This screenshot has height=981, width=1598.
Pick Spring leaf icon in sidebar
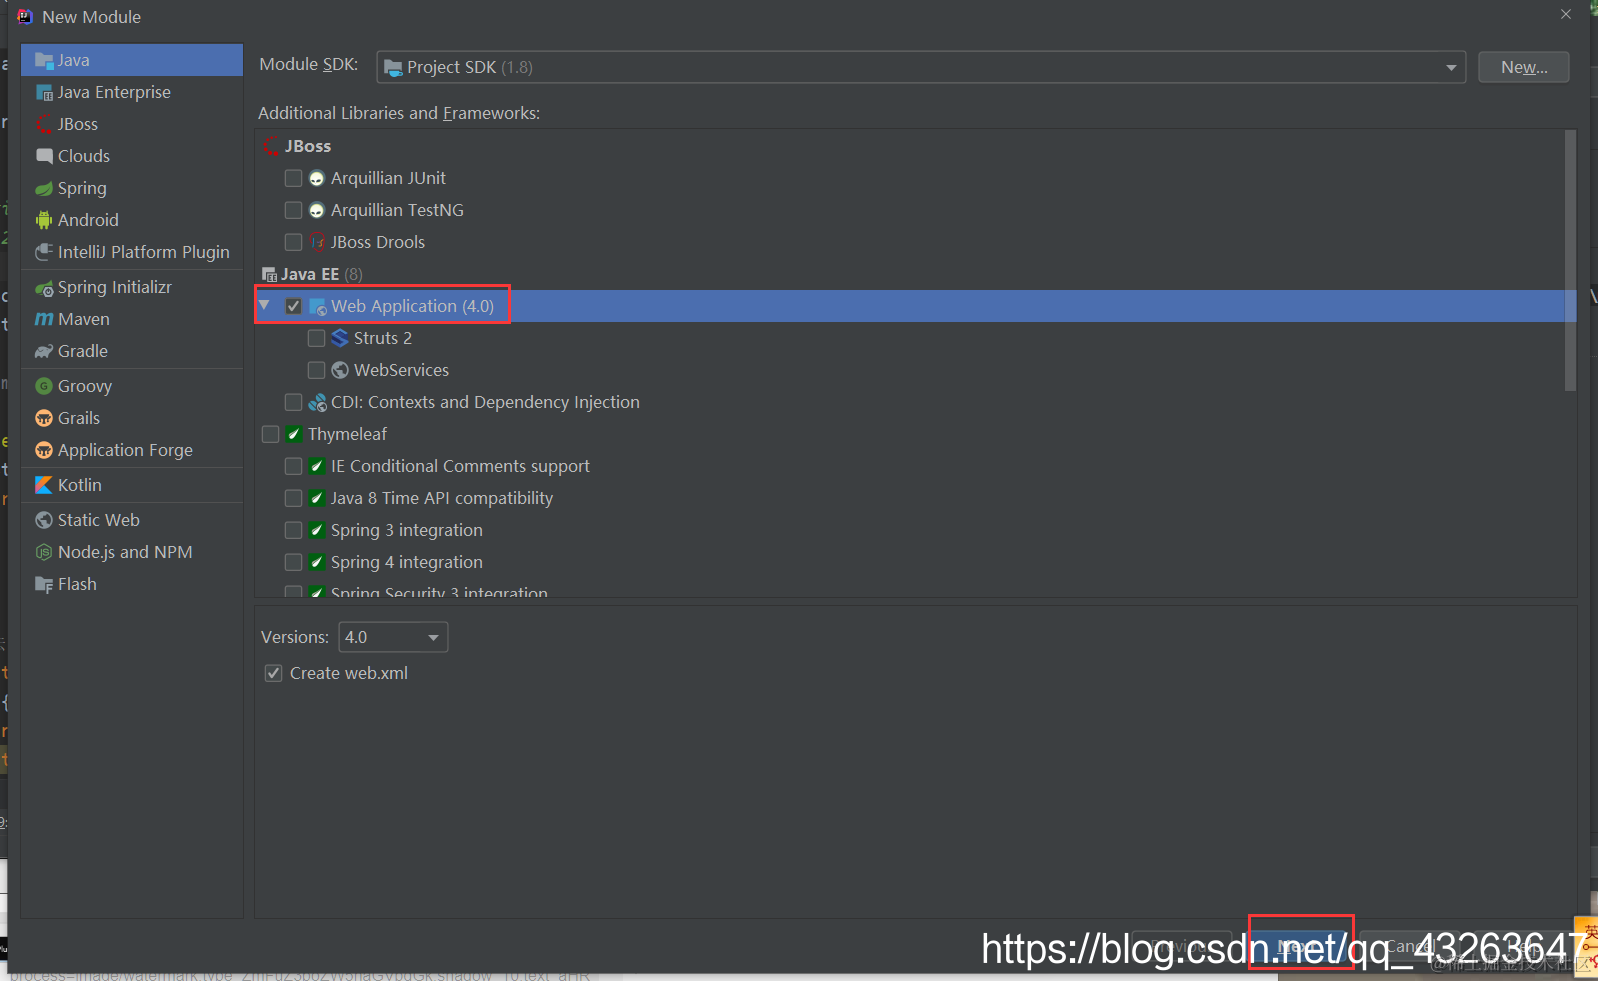[x=44, y=188]
